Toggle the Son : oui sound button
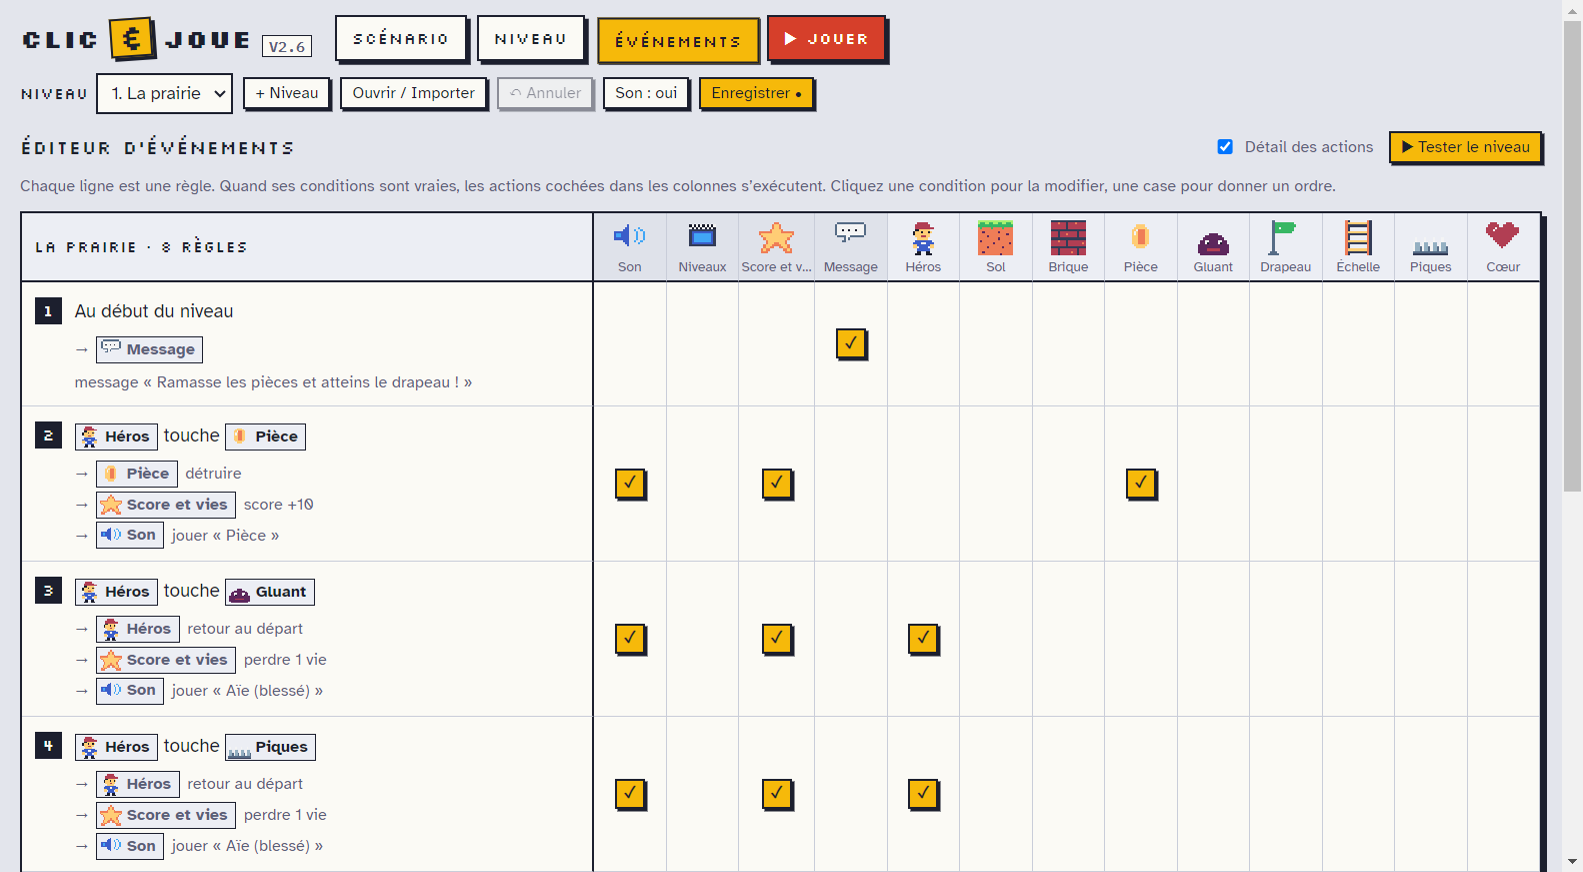Image resolution: width=1583 pixels, height=872 pixels. click(646, 93)
